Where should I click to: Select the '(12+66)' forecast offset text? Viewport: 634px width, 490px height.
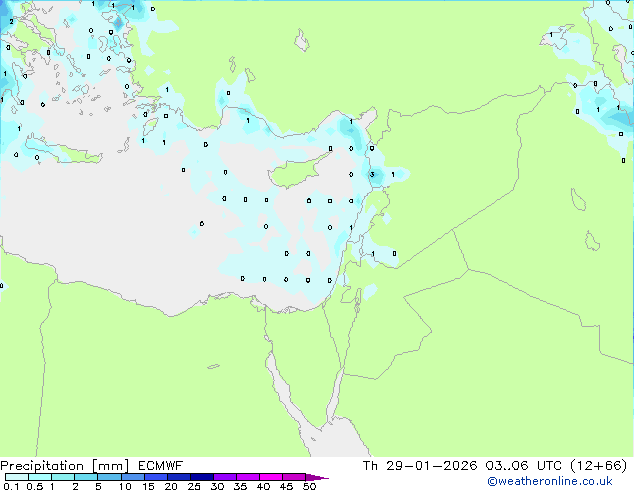[598, 466]
